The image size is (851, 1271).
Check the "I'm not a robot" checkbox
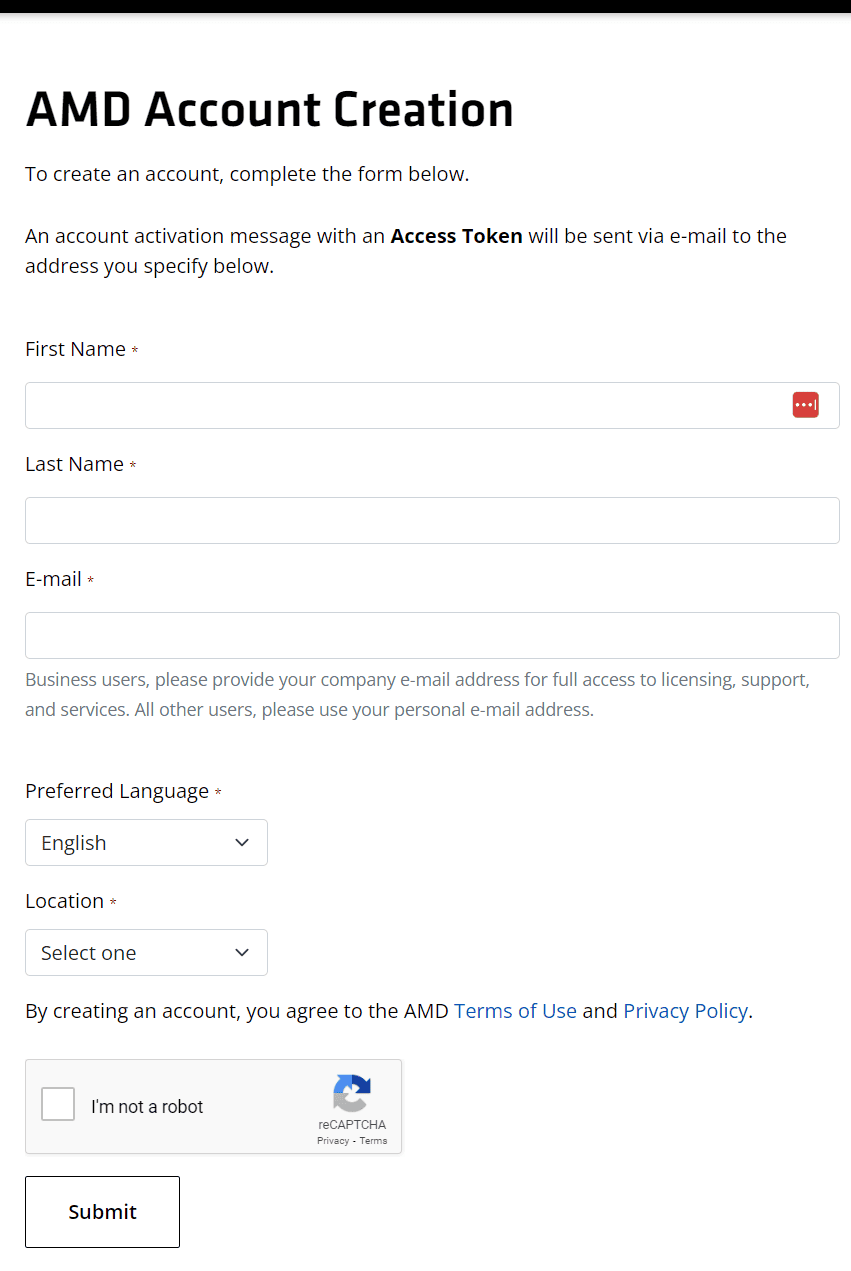click(57, 1103)
